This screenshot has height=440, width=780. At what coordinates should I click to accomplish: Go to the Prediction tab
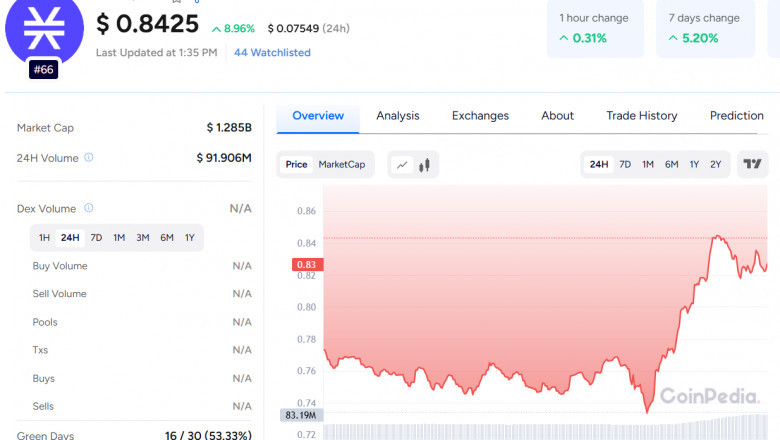pos(736,116)
